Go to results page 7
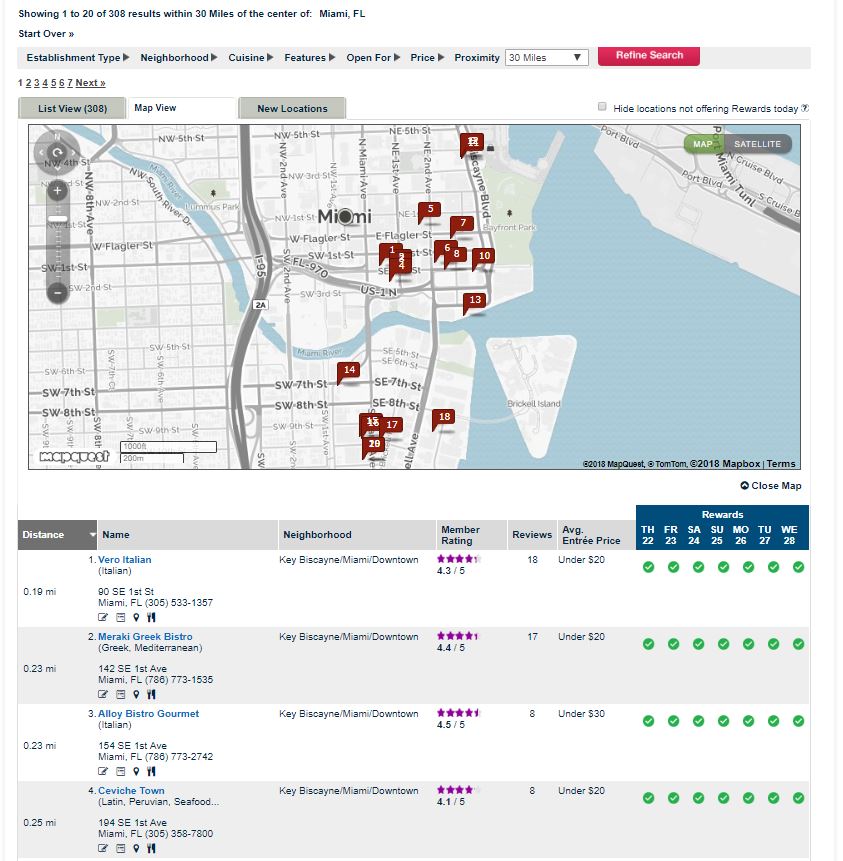Image resolution: width=843 pixels, height=861 pixels. pyautogui.click(x=70, y=83)
